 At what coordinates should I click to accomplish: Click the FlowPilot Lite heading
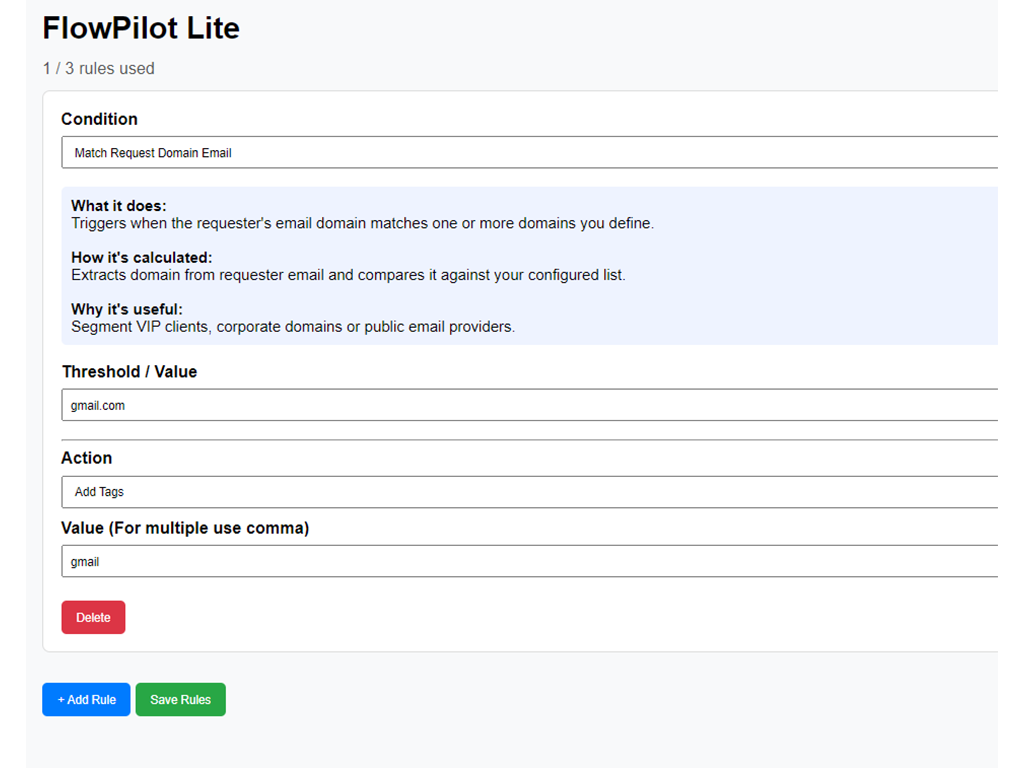(140, 28)
